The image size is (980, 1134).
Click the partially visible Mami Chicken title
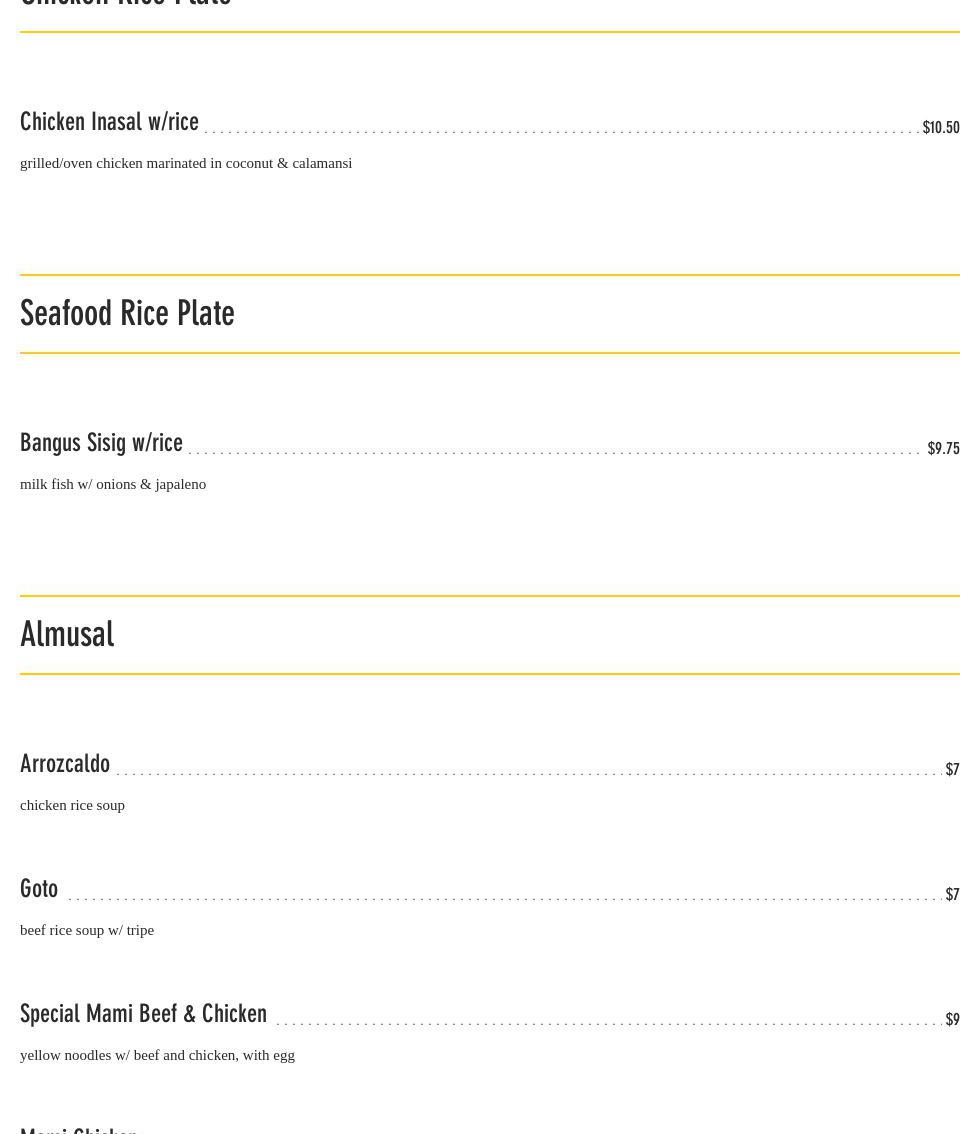[78, 1129]
